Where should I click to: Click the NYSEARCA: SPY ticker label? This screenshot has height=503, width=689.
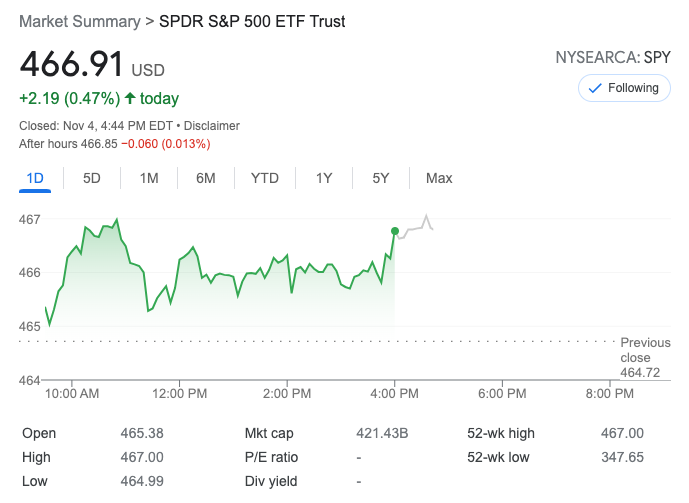click(613, 57)
